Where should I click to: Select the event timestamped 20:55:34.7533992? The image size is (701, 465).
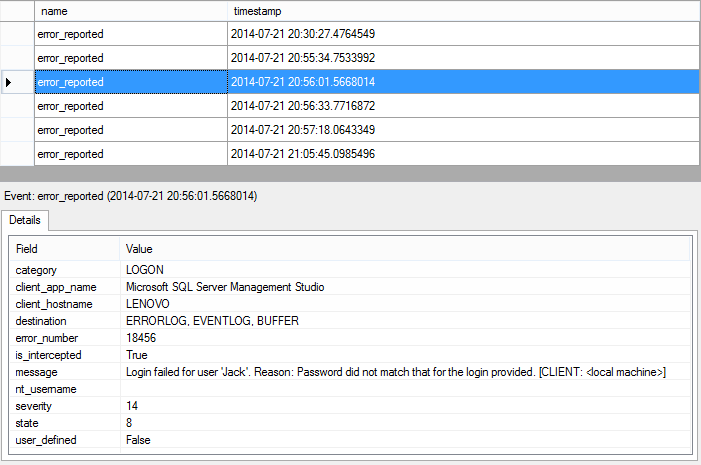pyautogui.click(x=303, y=58)
